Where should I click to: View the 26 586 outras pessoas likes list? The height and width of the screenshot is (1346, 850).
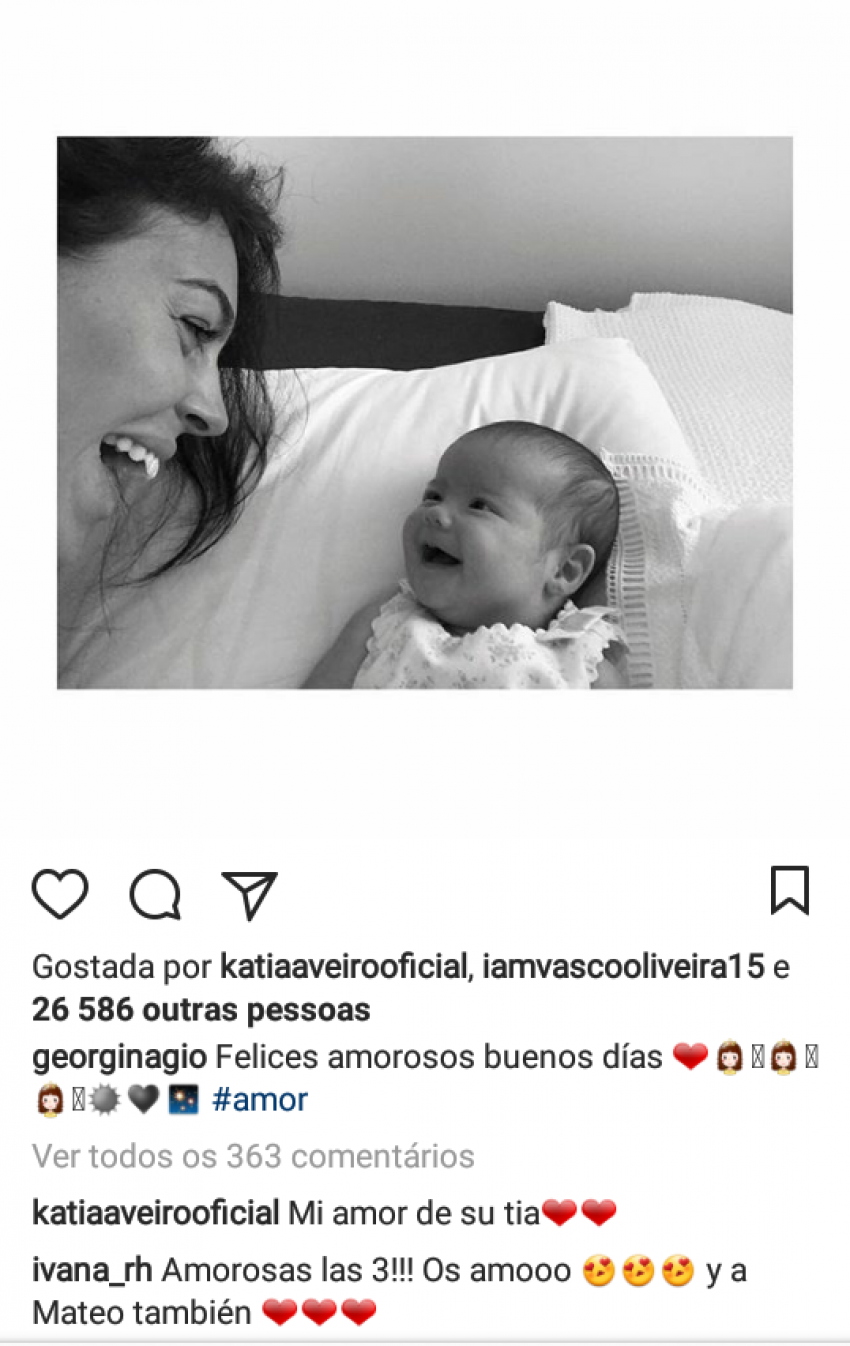pos(201,1010)
